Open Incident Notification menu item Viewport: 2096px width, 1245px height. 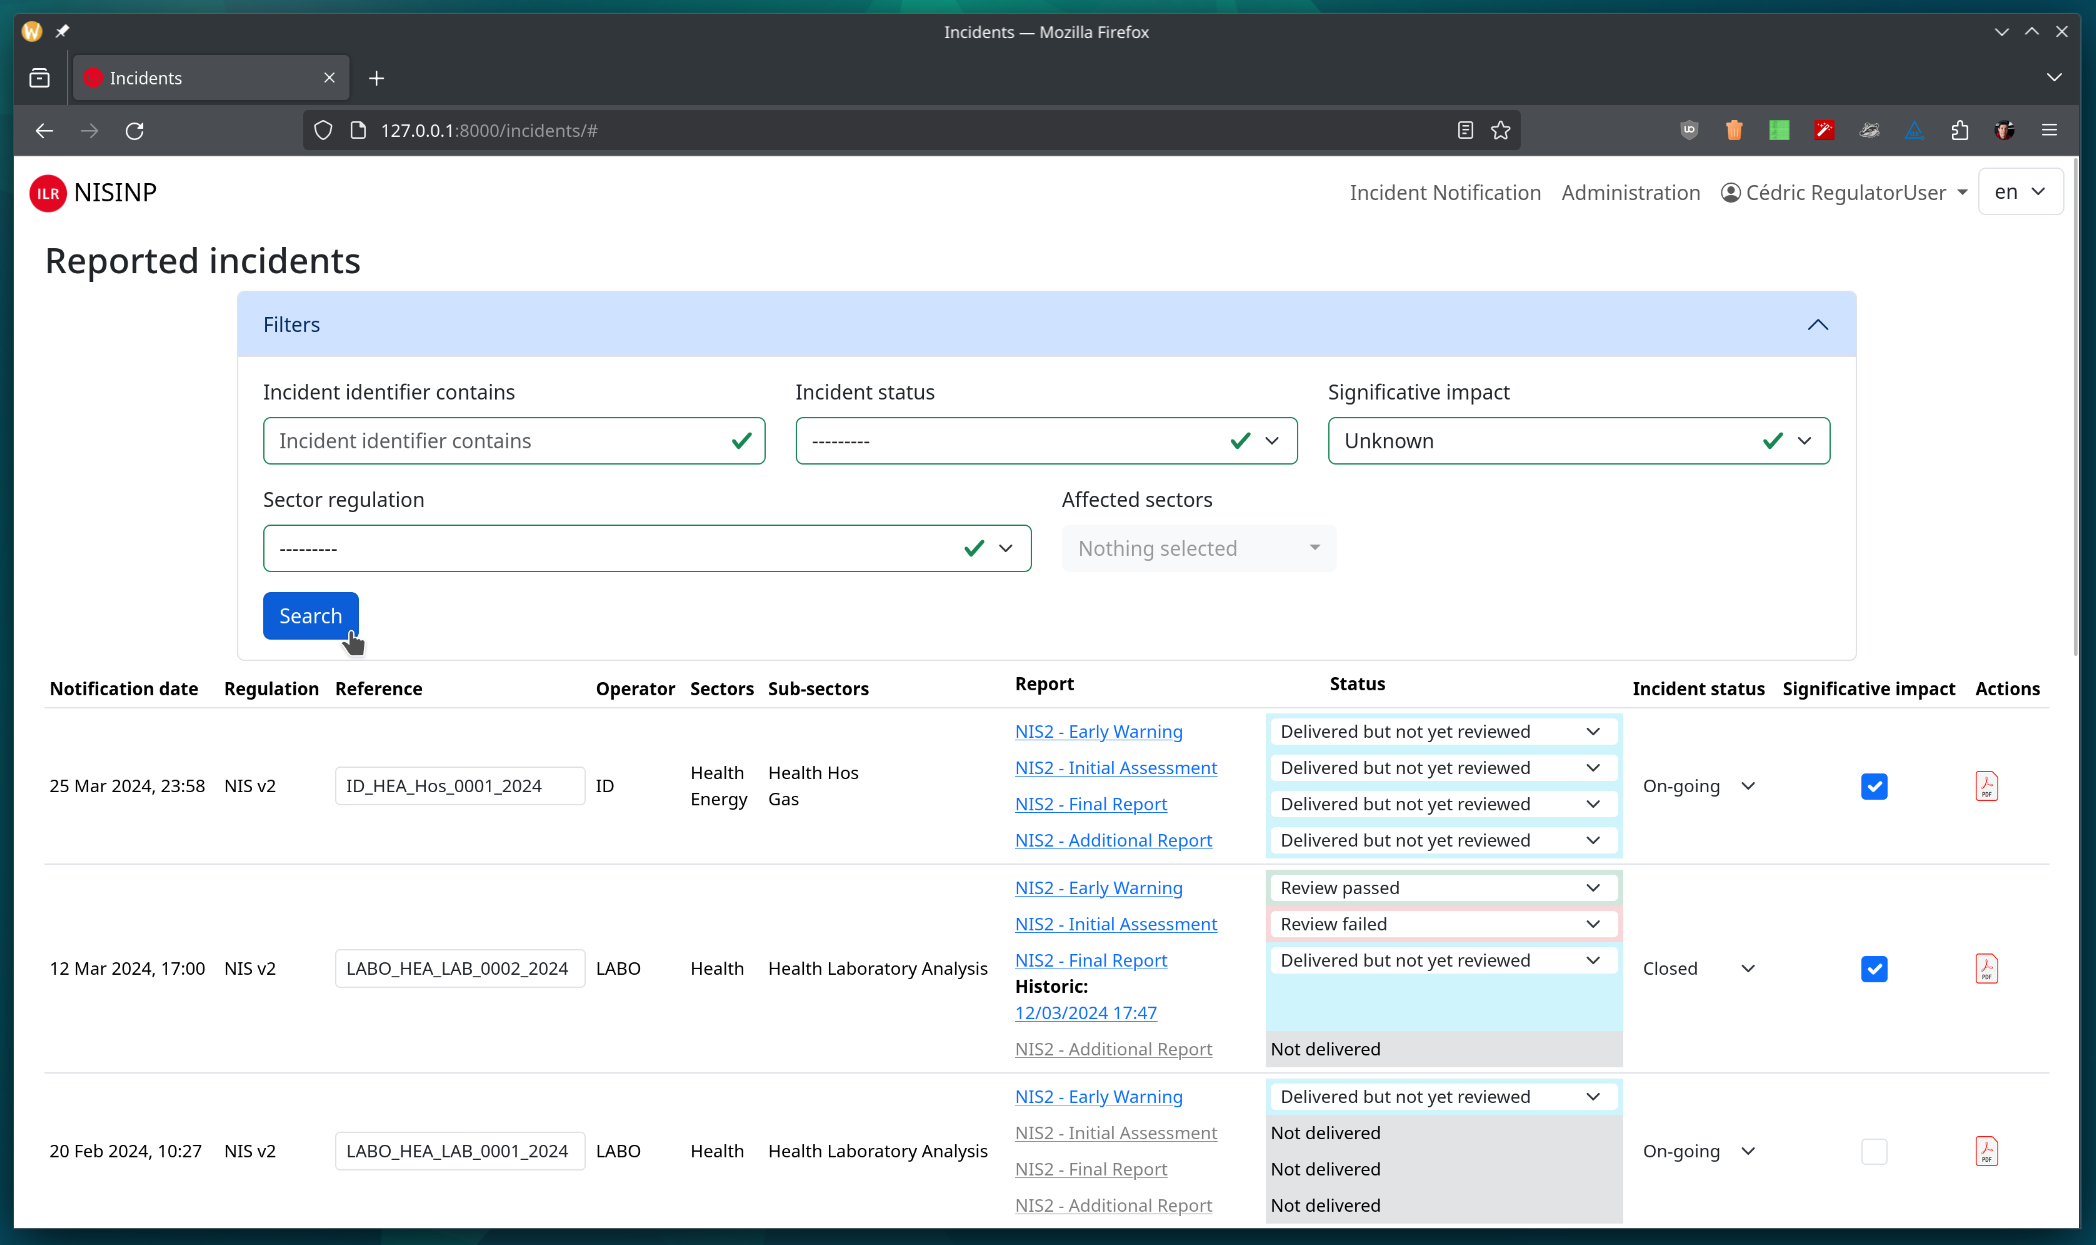(x=1444, y=193)
